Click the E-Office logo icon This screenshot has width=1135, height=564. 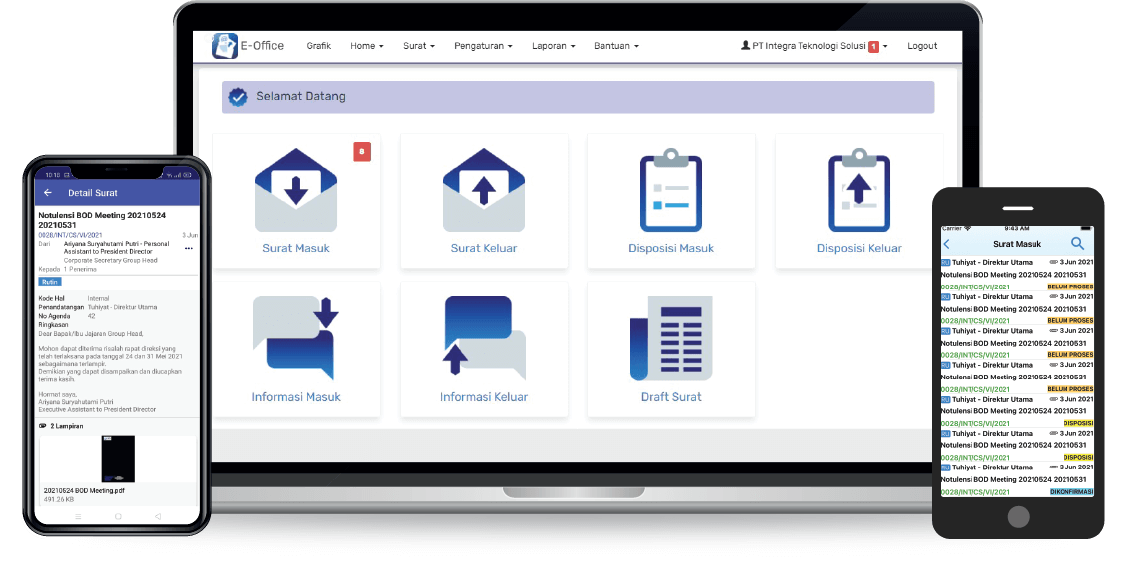(225, 46)
